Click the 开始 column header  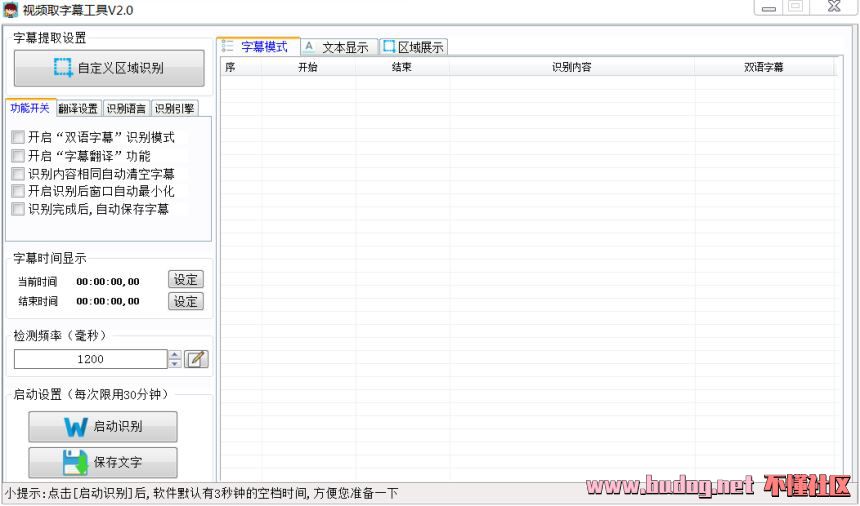(308, 67)
